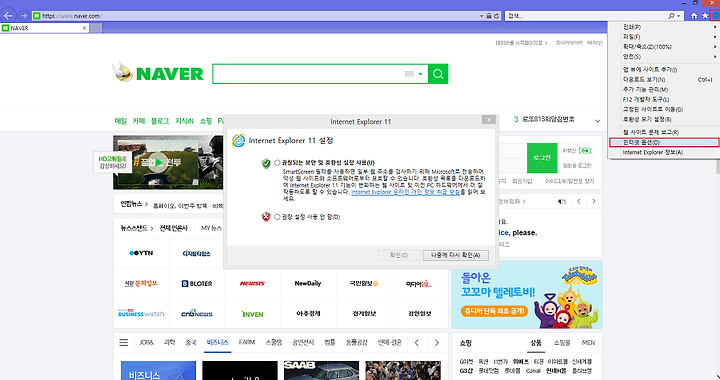Switch to the 비즈니스 topic tab

click(x=217, y=342)
